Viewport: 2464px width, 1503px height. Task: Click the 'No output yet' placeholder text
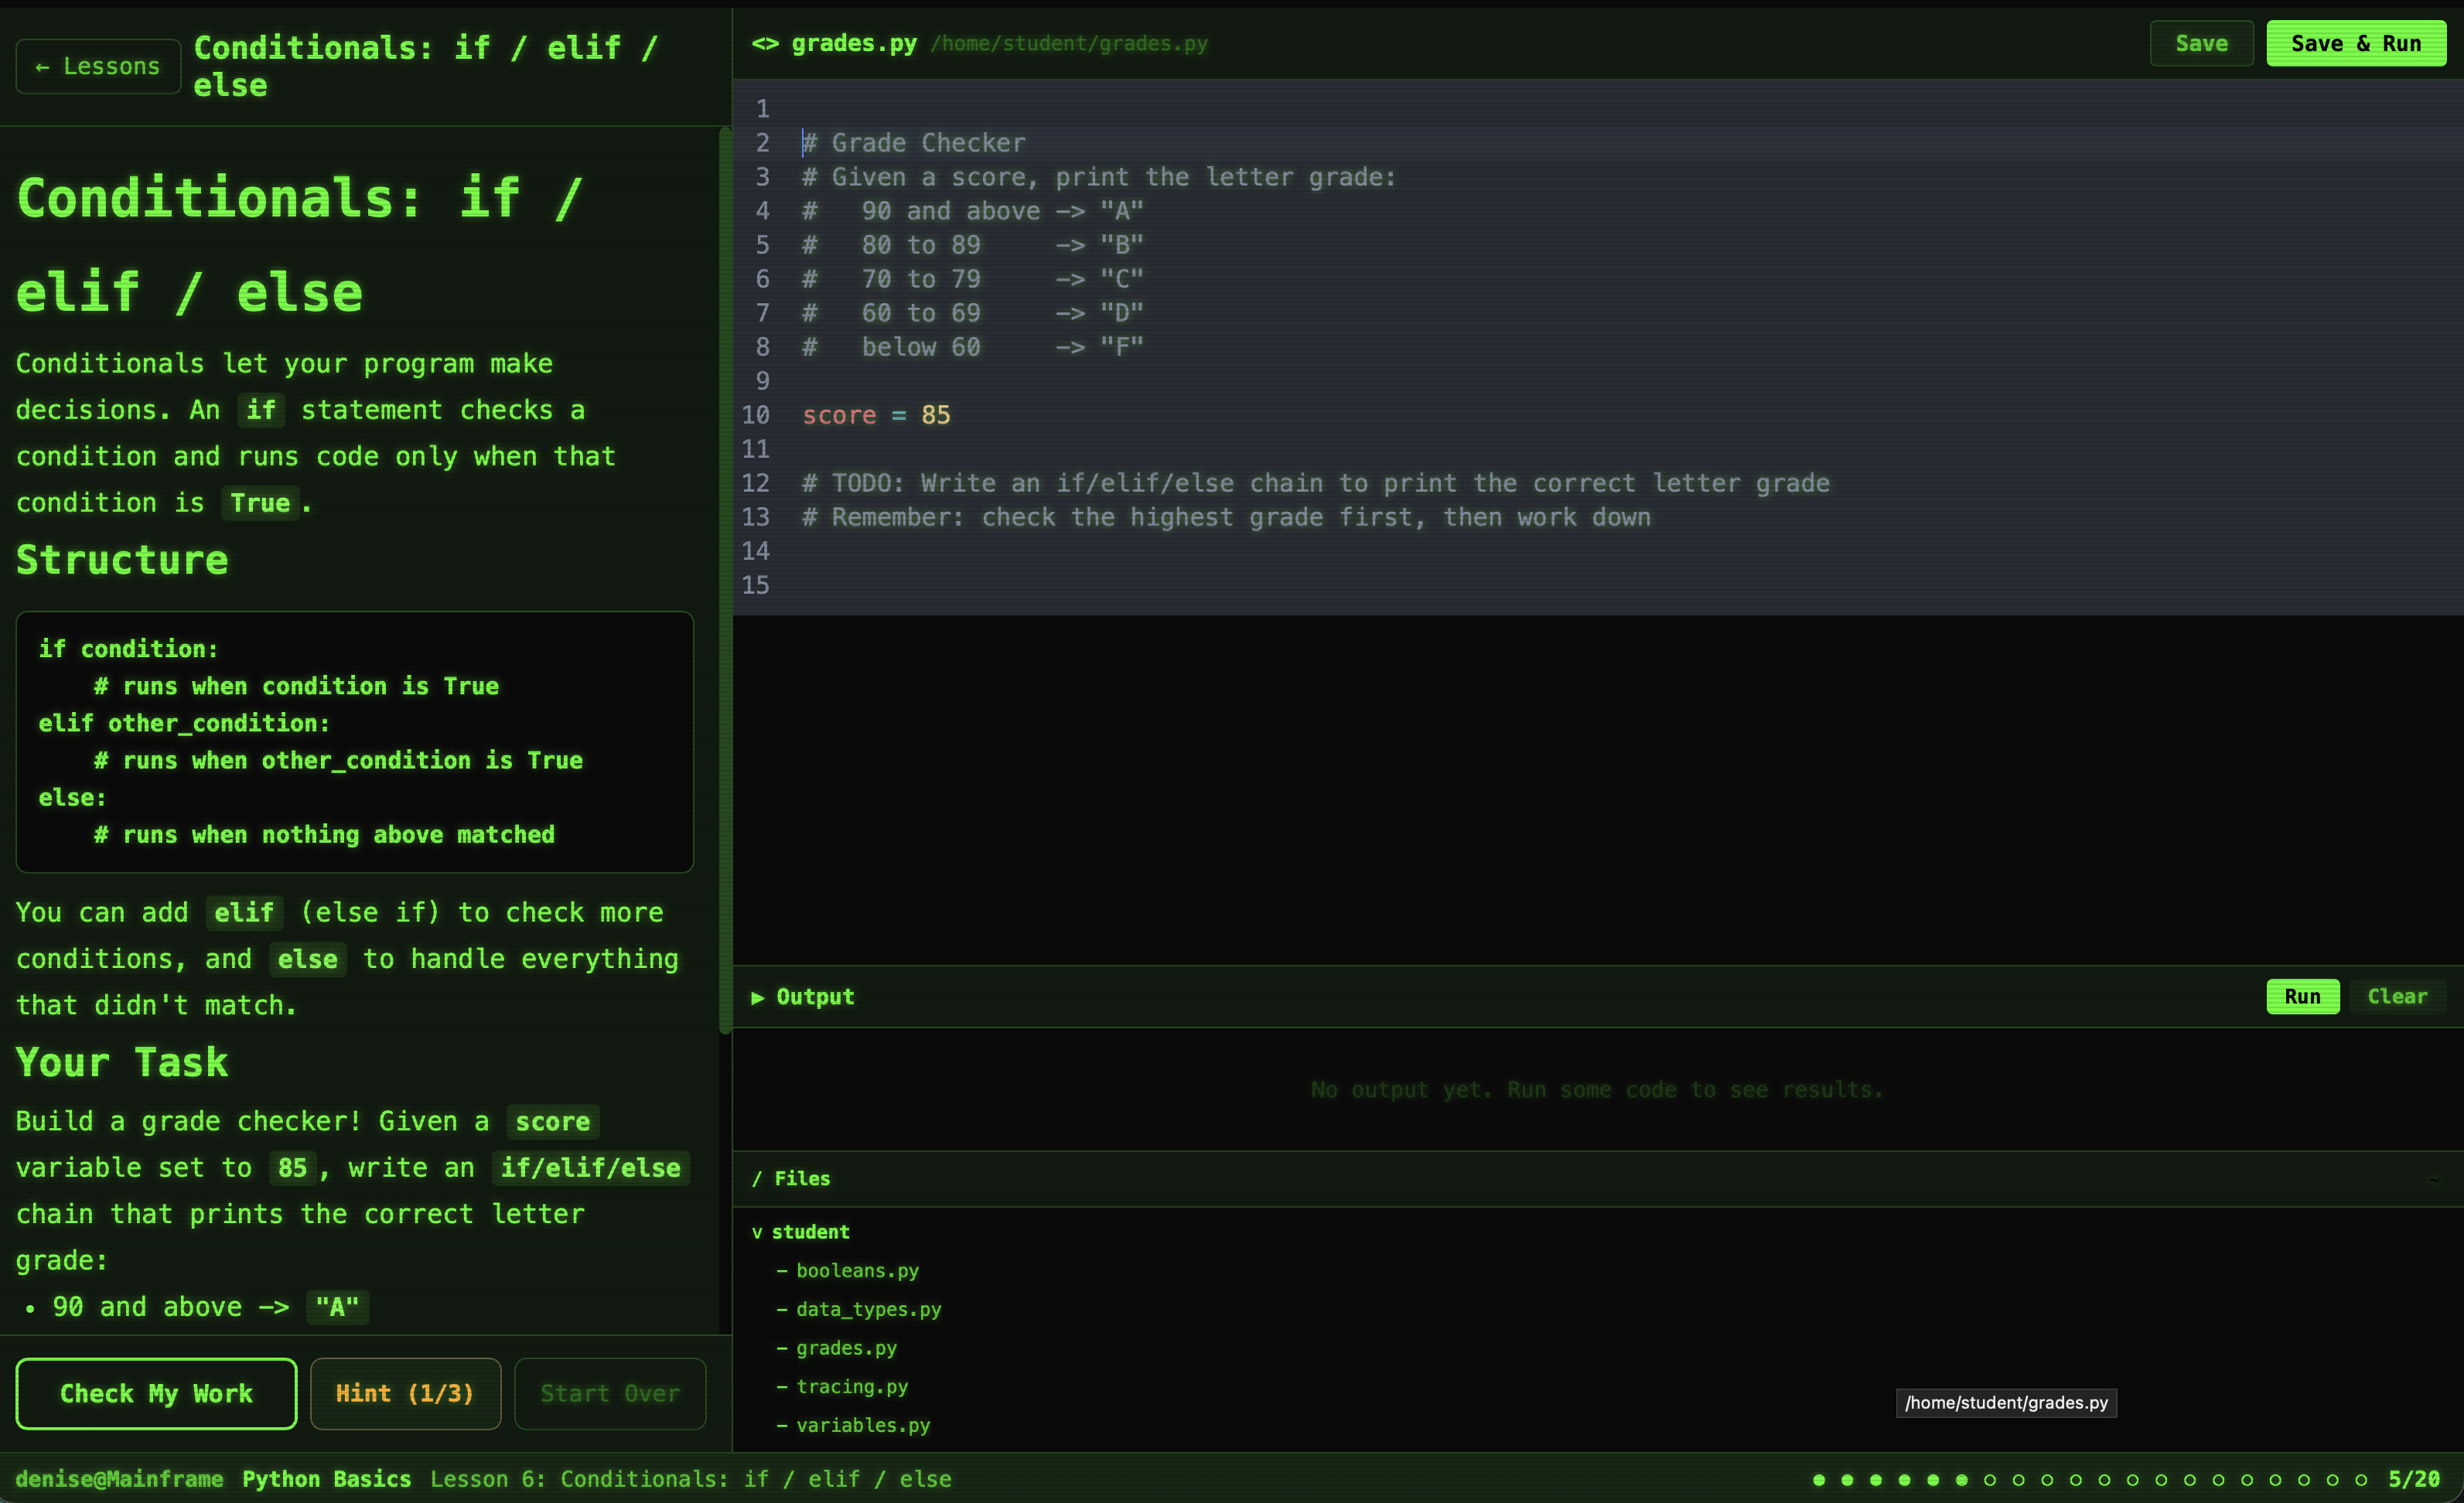coord(1597,1089)
